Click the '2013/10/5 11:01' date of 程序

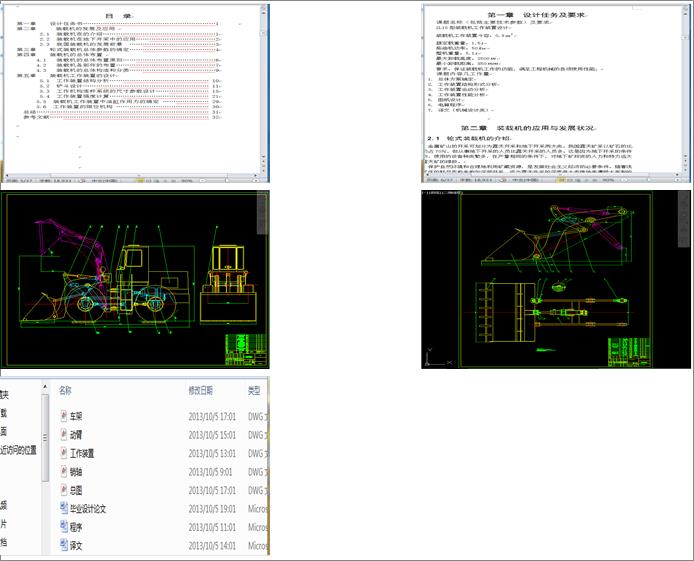212,527
